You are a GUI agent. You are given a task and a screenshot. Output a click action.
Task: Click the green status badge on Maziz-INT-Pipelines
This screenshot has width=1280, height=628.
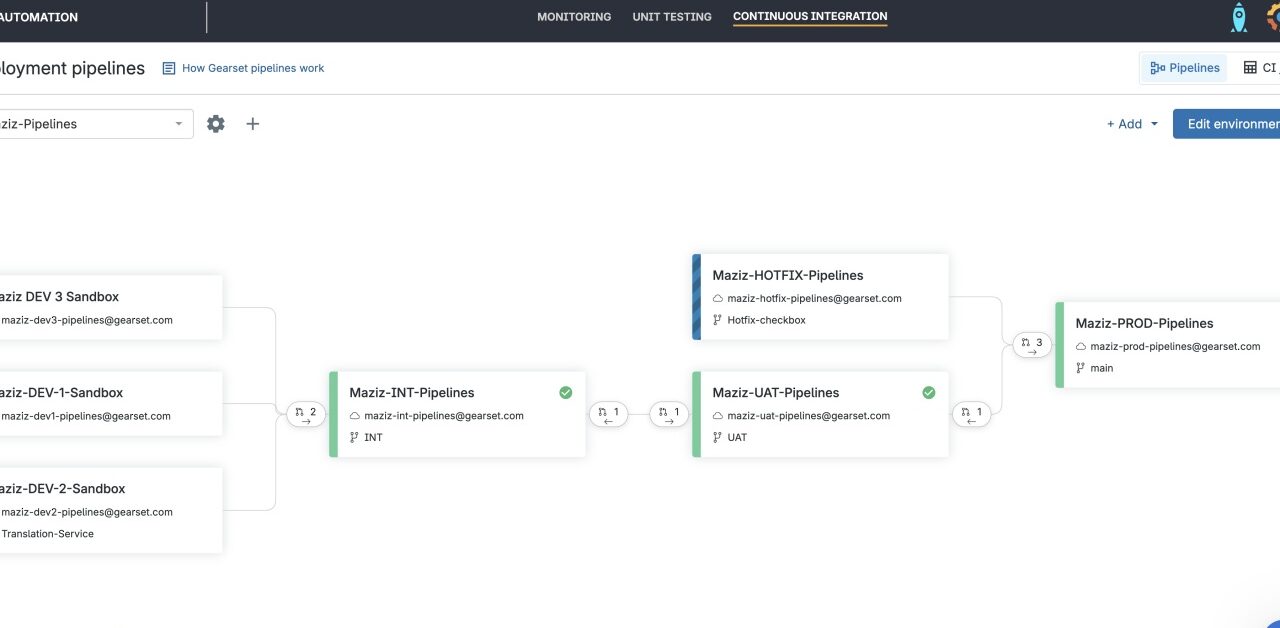(565, 392)
